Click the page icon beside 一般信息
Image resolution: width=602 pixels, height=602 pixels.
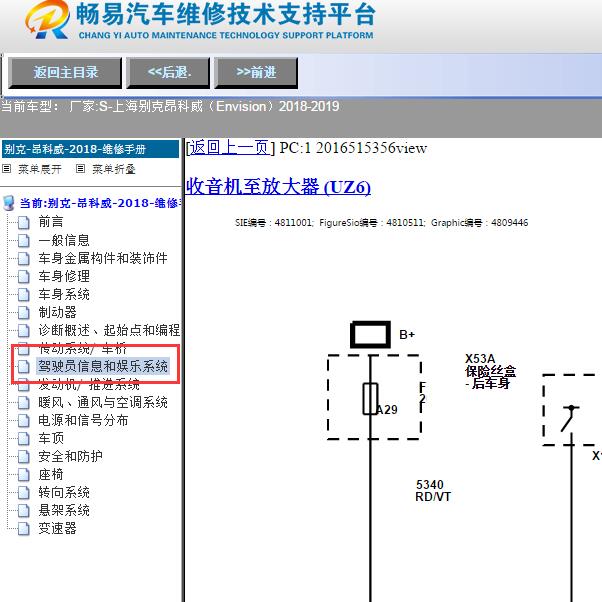coord(24,241)
